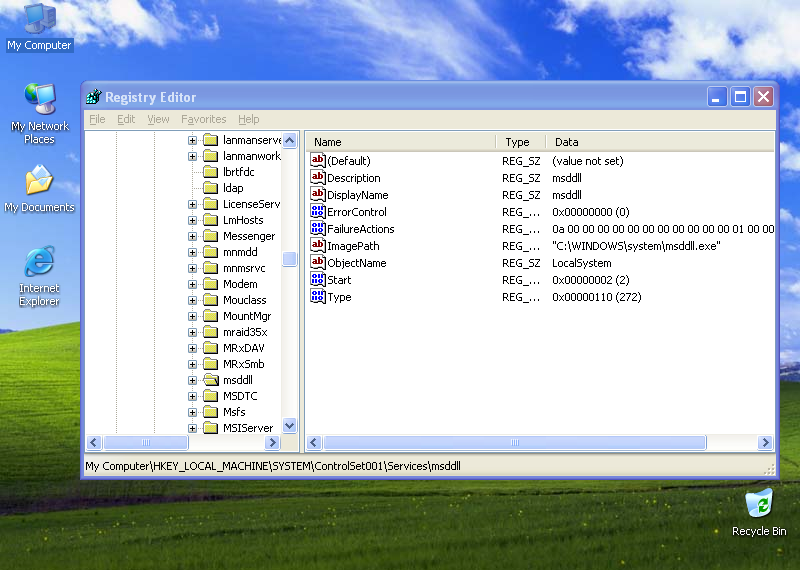Click the My Documents desktop icon
The height and width of the screenshot is (570, 800).
[39, 180]
